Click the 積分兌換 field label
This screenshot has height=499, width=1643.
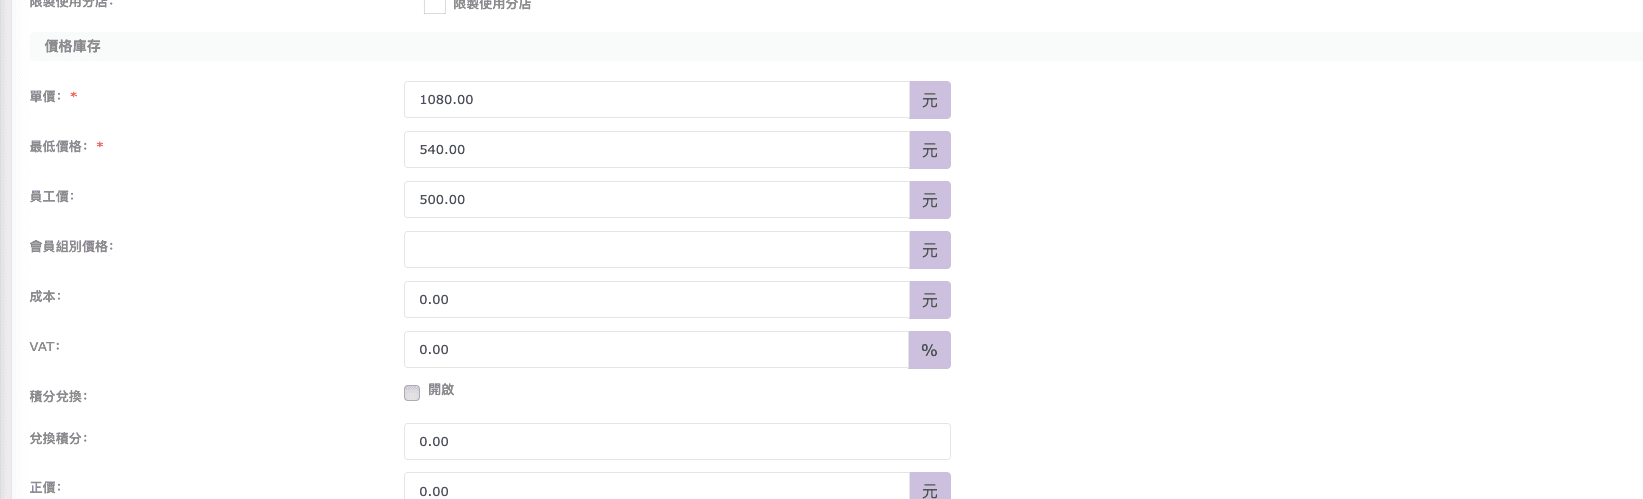58,397
